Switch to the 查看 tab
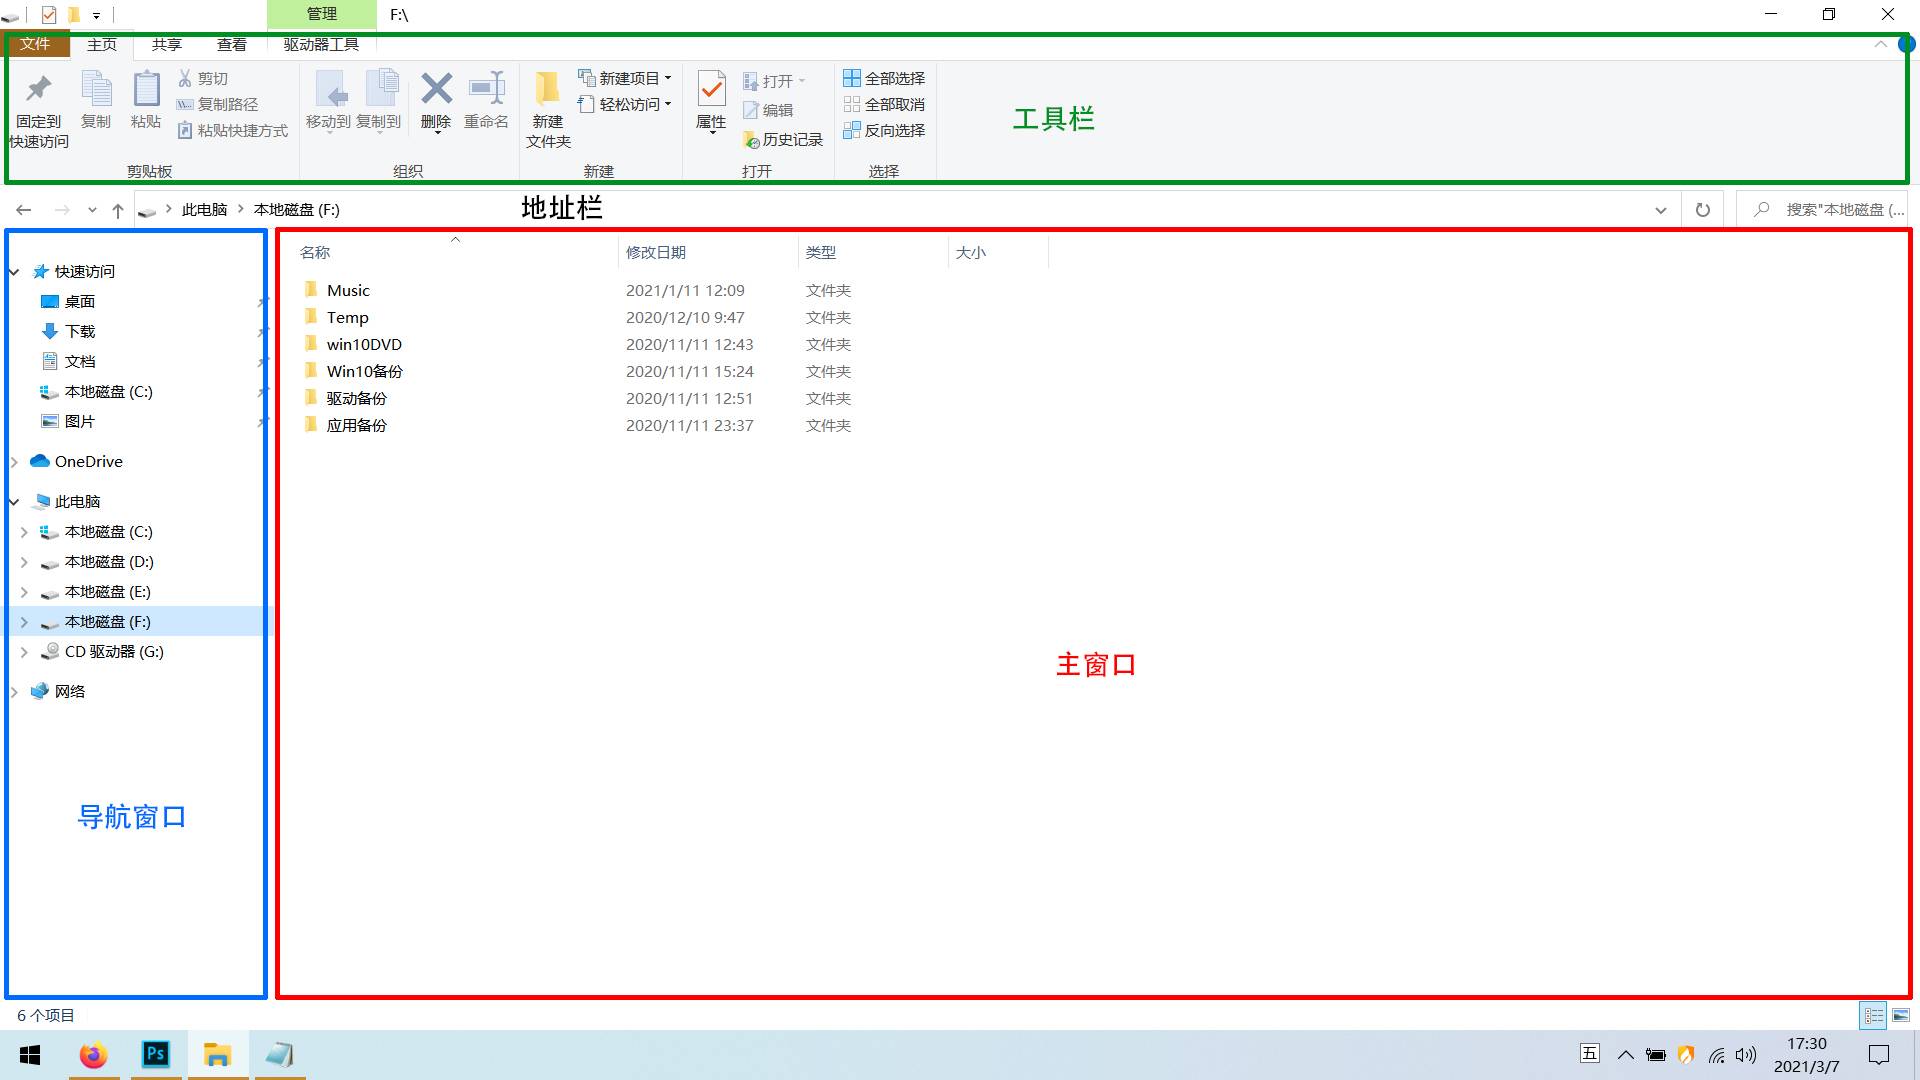 [x=231, y=44]
